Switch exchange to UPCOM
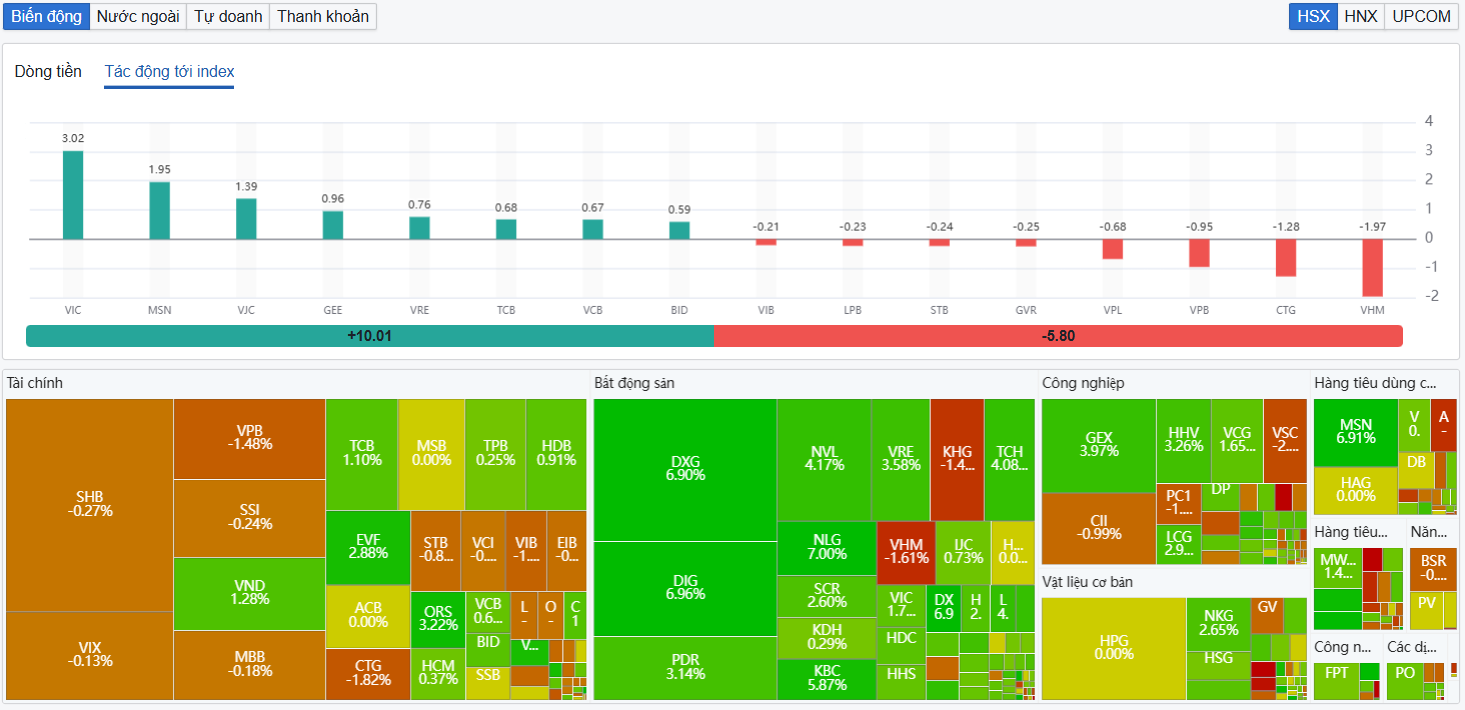The width and height of the screenshot is (1465, 710). (x=1421, y=16)
